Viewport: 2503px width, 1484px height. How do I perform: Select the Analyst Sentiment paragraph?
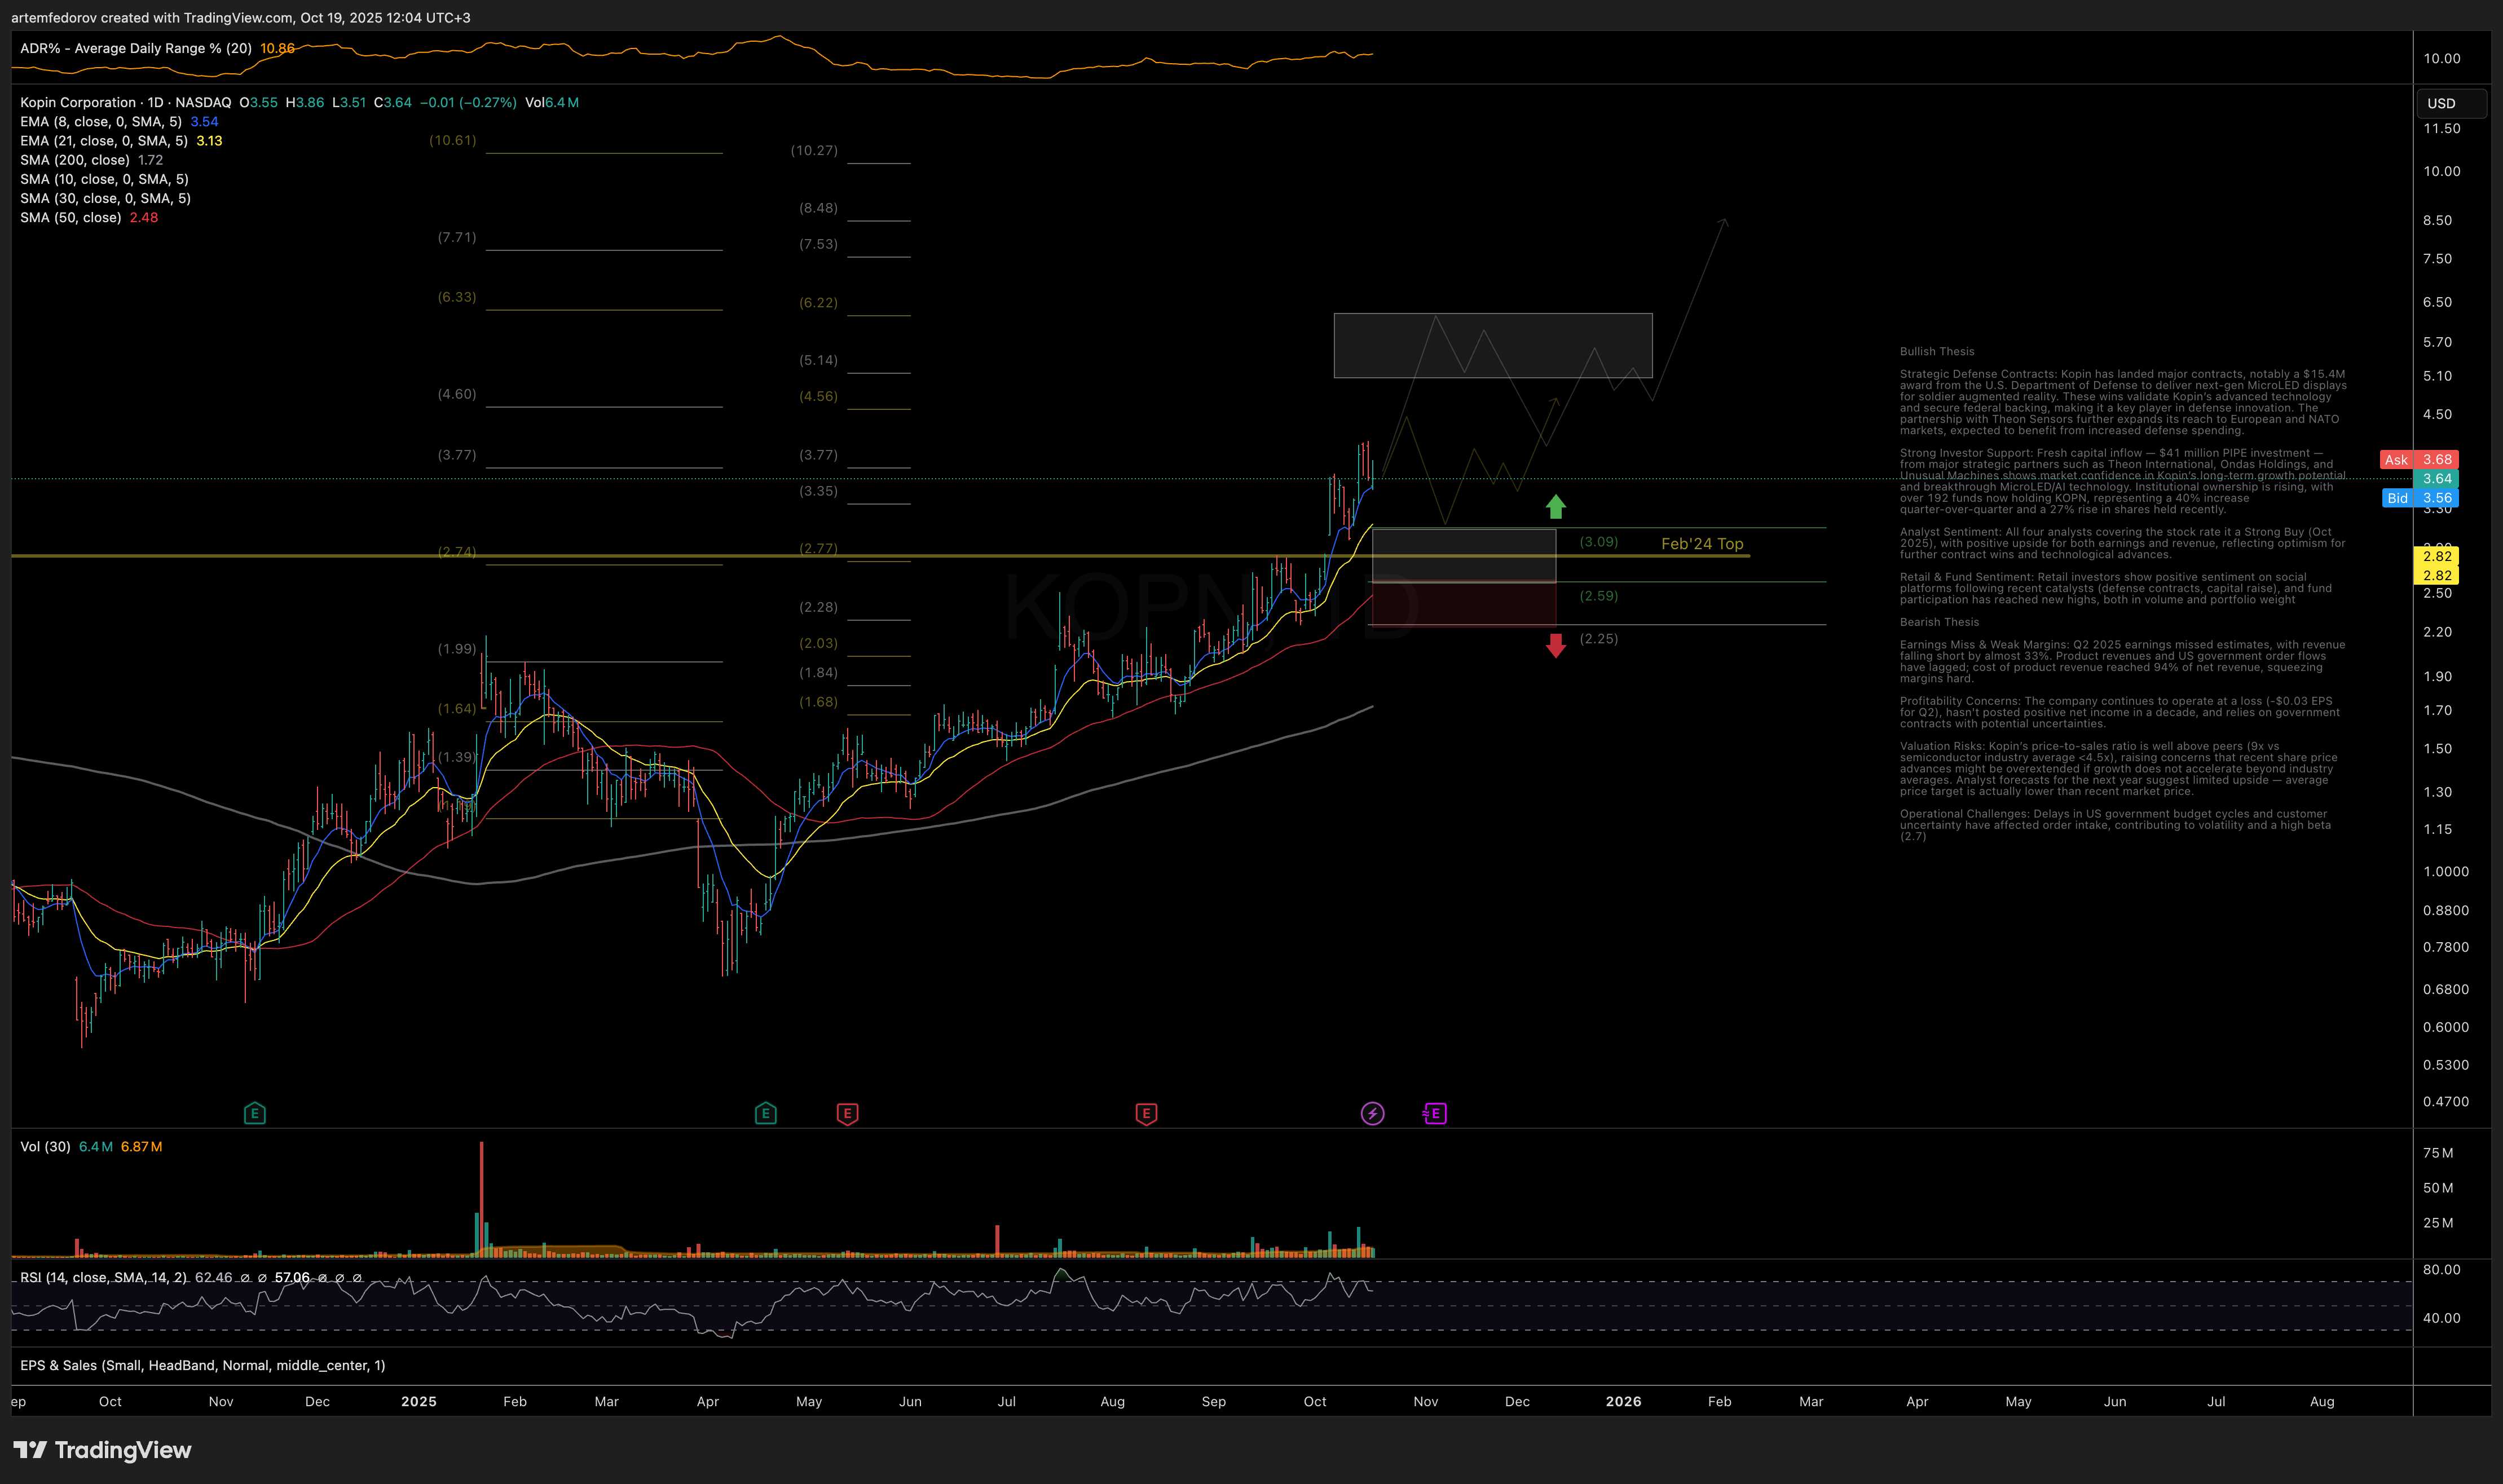pyautogui.click(x=2123, y=544)
